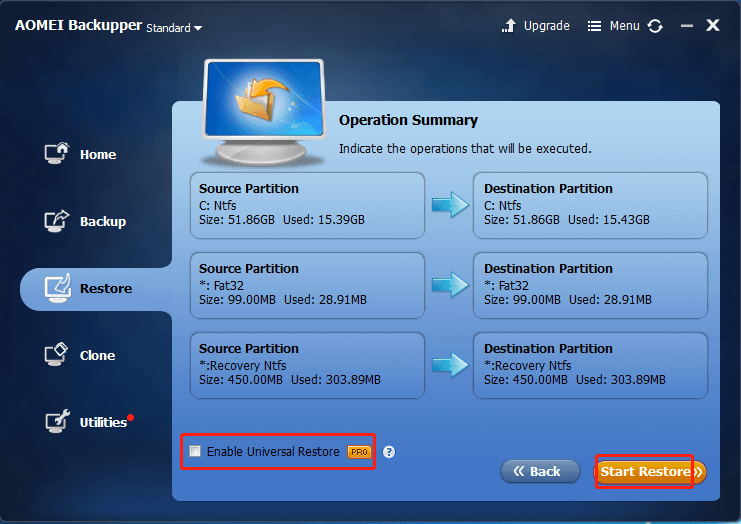This screenshot has height=524, width=741.
Task: Click the Operation Summary heading
Action: 408,120
